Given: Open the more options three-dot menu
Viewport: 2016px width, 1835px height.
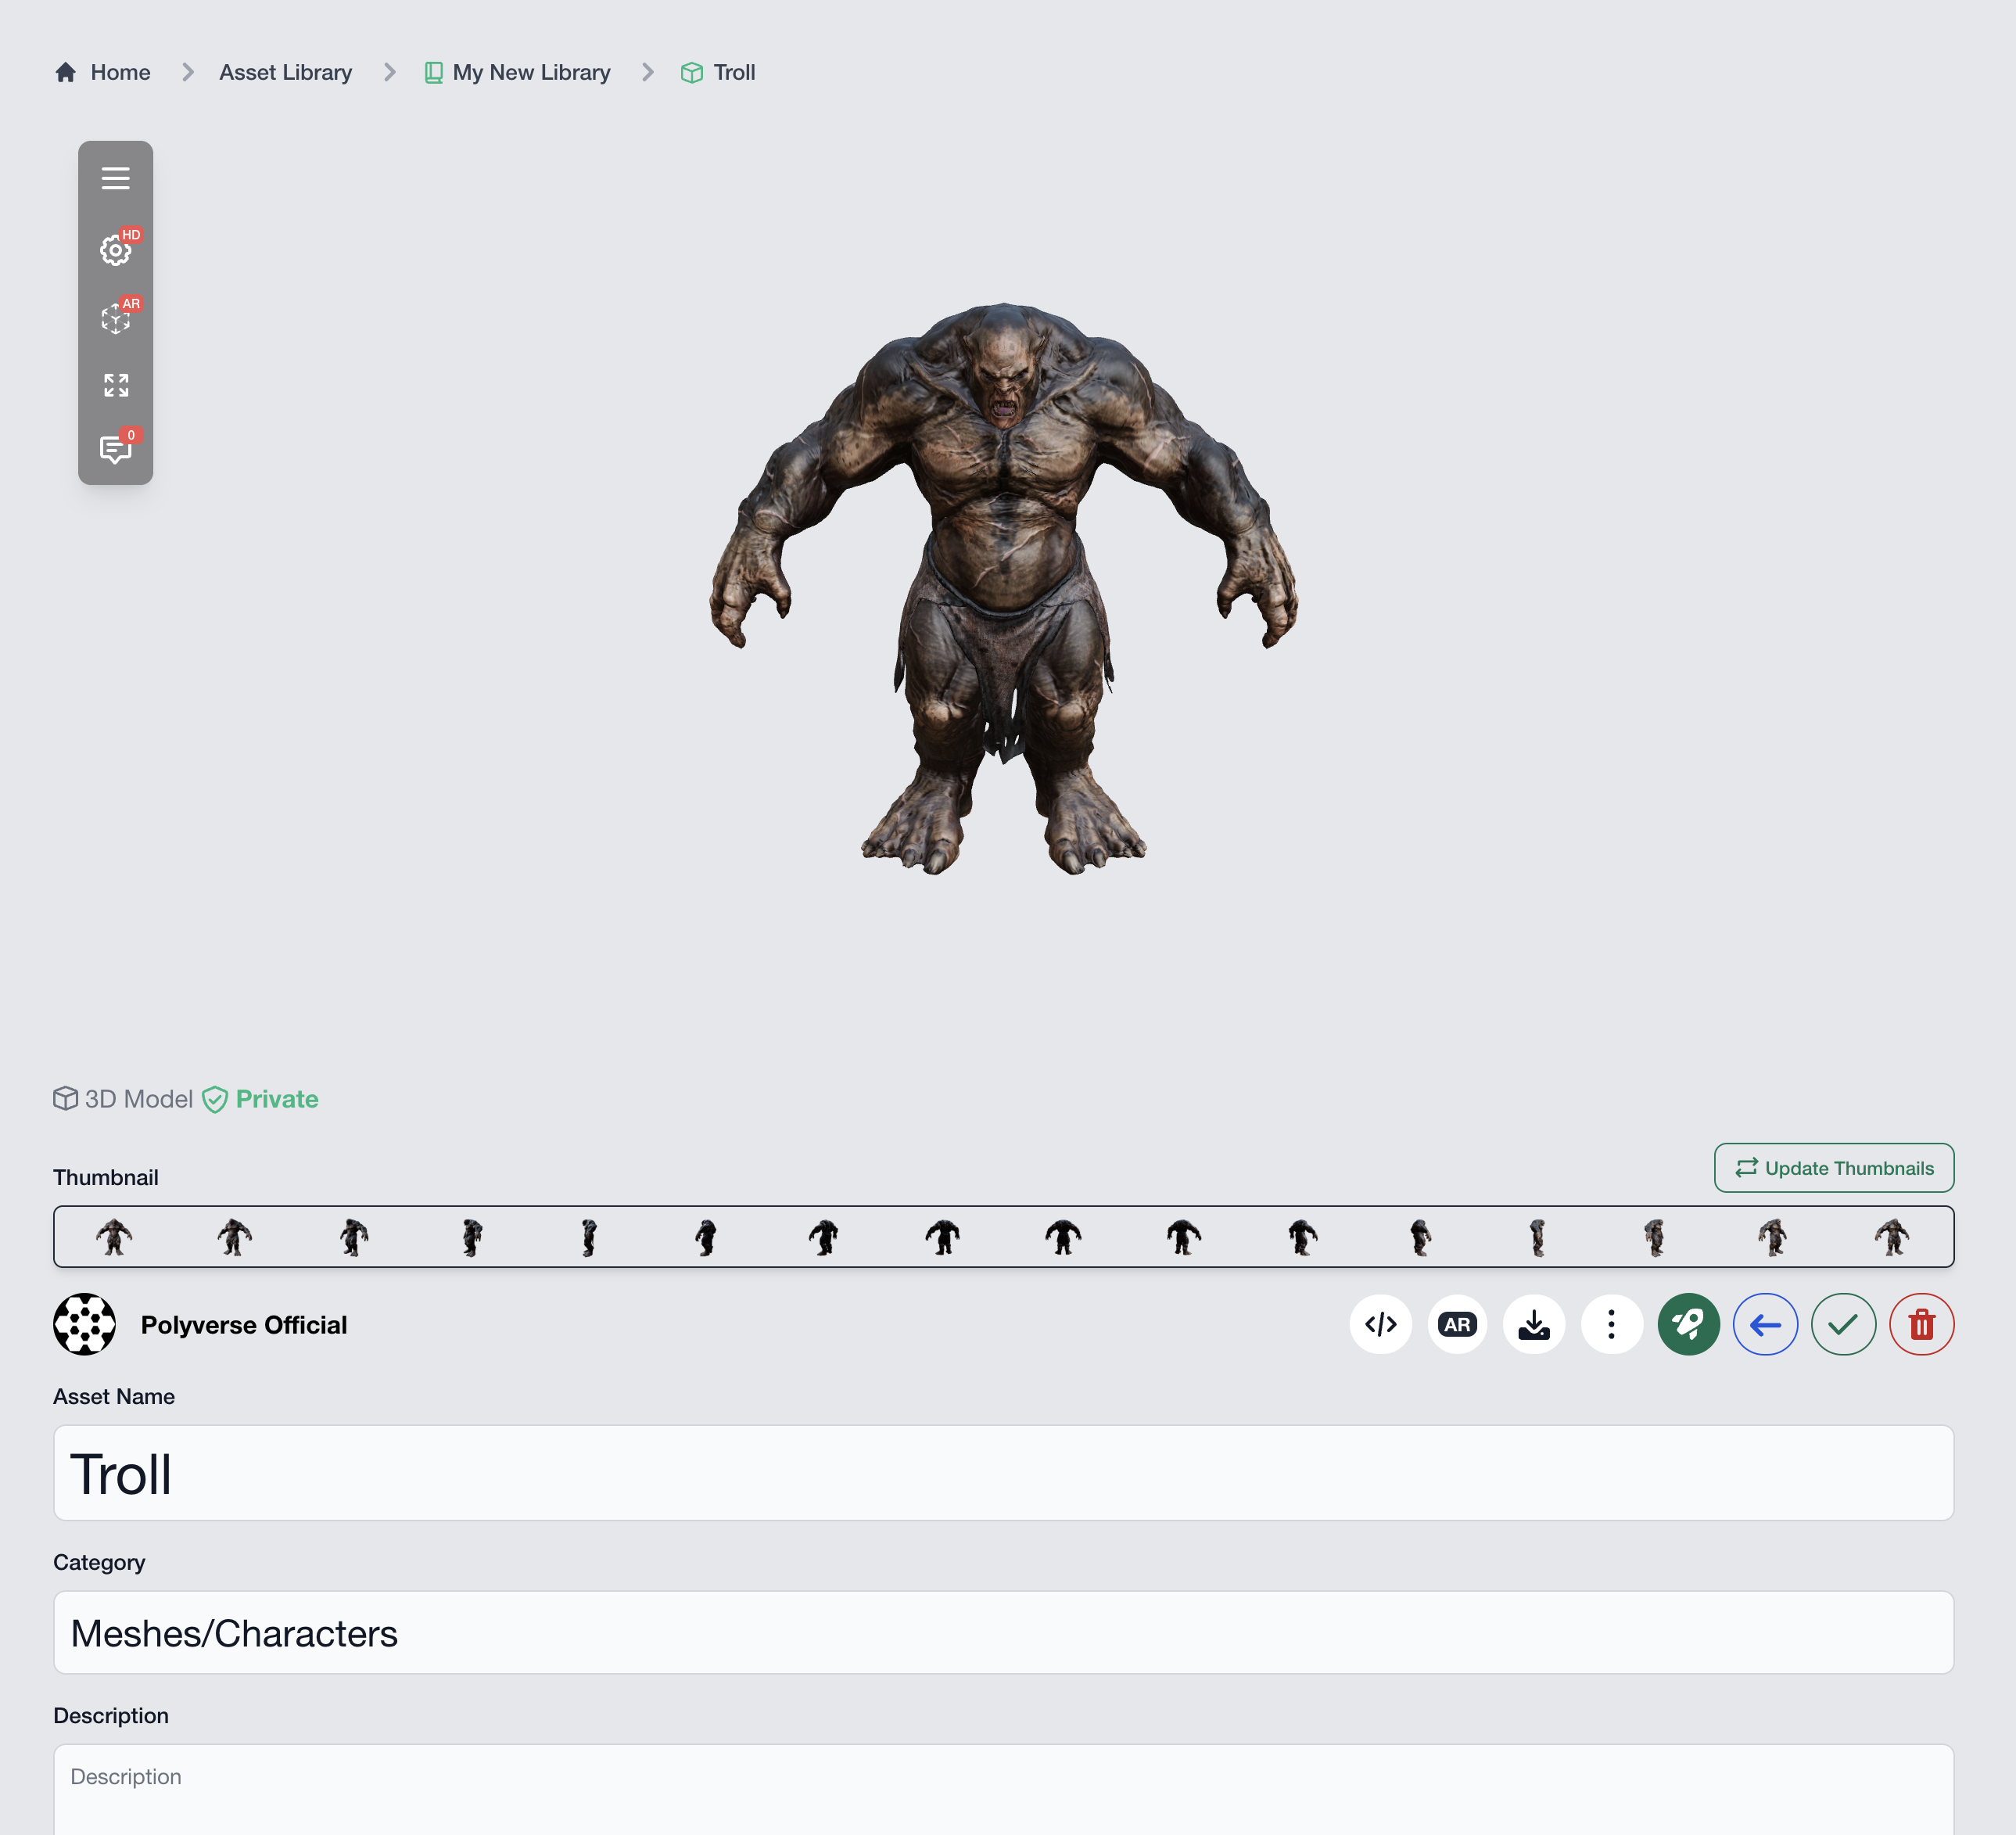Looking at the screenshot, I should pyautogui.click(x=1610, y=1324).
